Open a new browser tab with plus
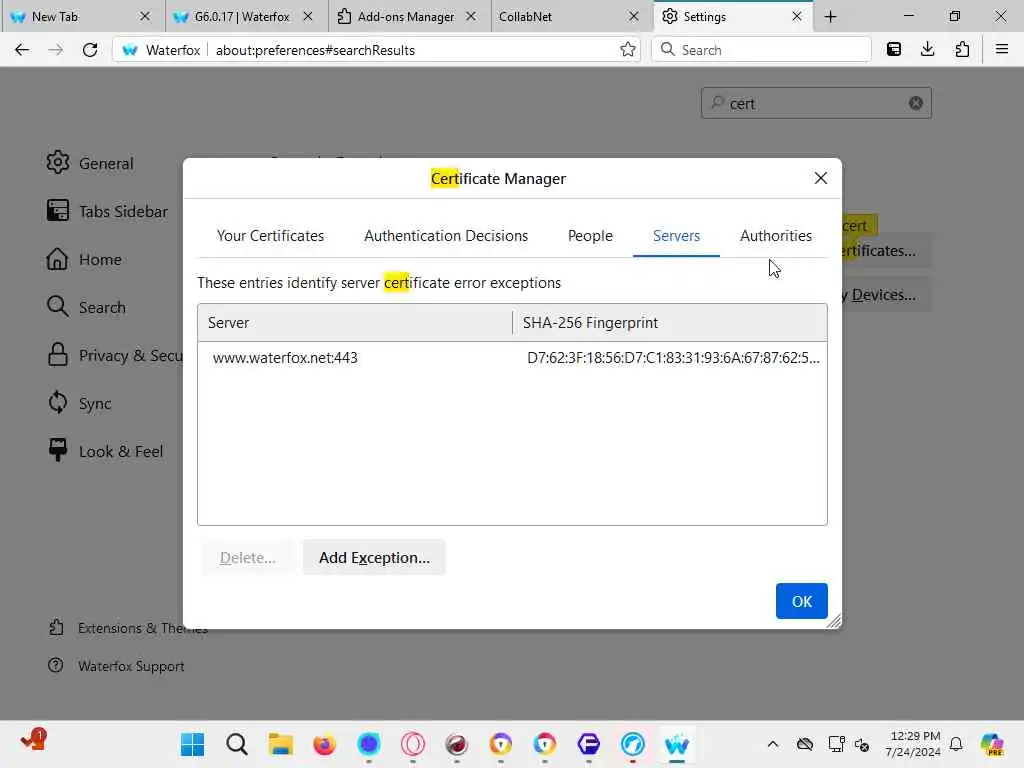This screenshot has width=1024, height=768. point(831,16)
